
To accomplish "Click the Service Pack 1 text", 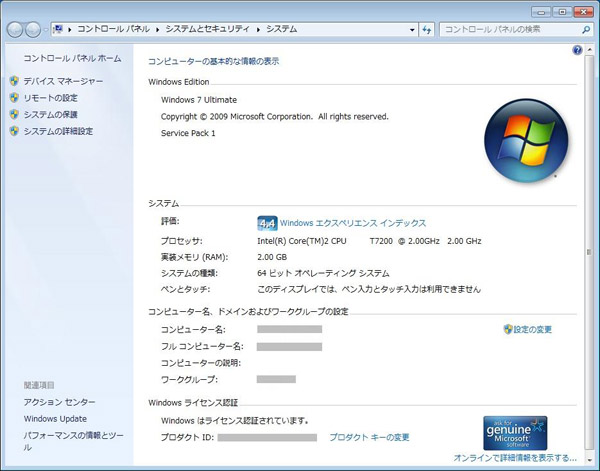I will point(188,133).
